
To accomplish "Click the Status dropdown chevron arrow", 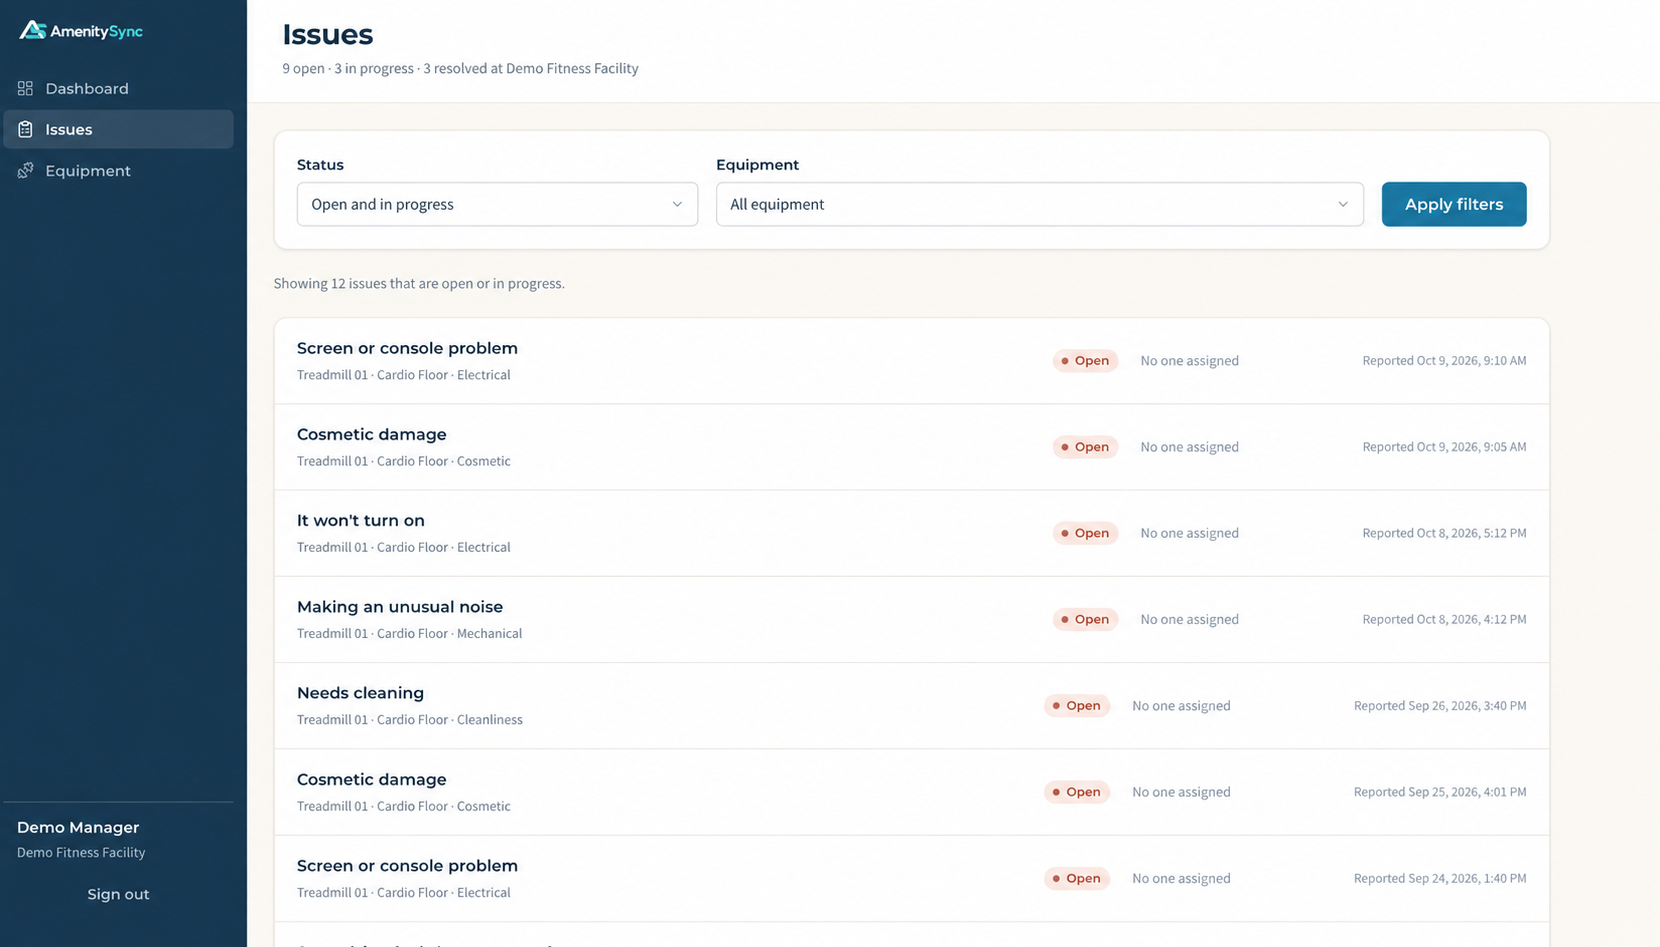I will [x=677, y=204].
